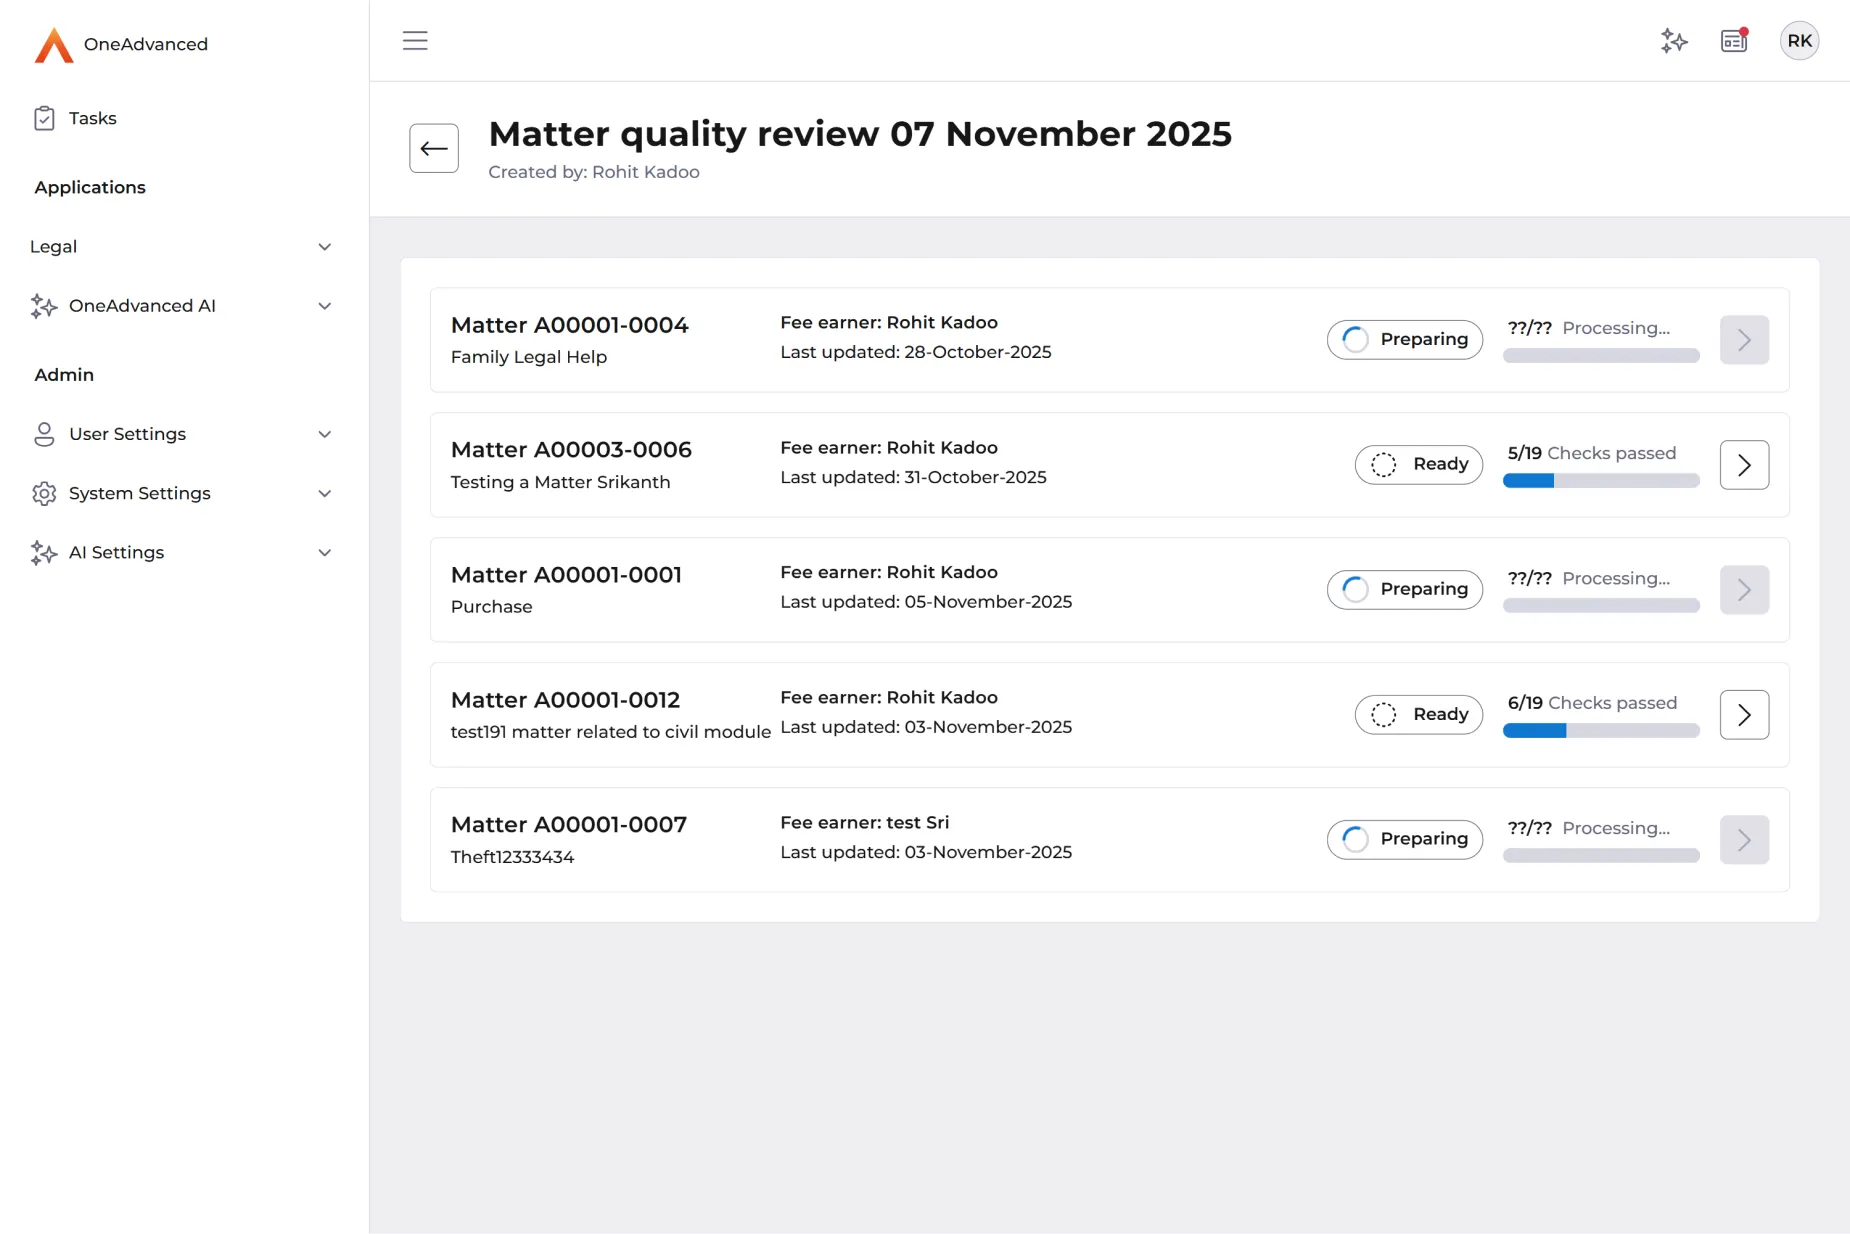Open matter A00003-0006 details arrow
The width and height of the screenshot is (1850, 1234).
(1744, 465)
